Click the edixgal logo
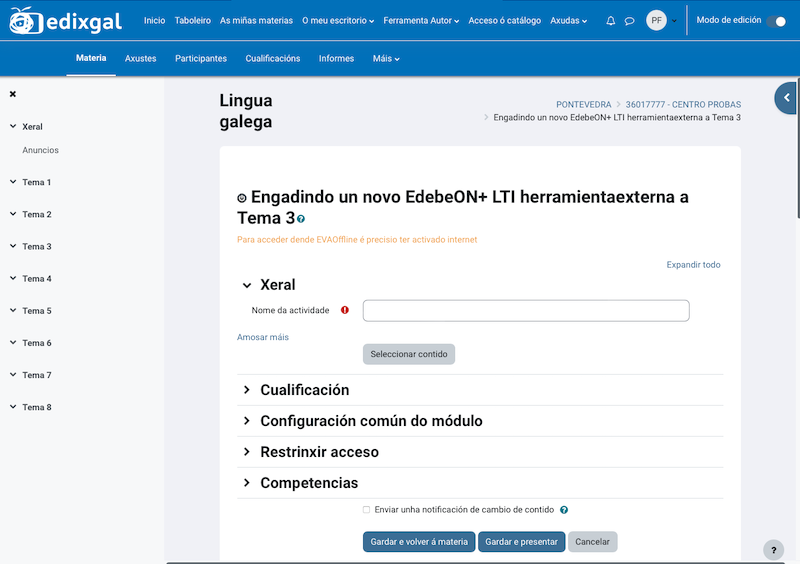The height and width of the screenshot is (564, 800). point(67,21)
